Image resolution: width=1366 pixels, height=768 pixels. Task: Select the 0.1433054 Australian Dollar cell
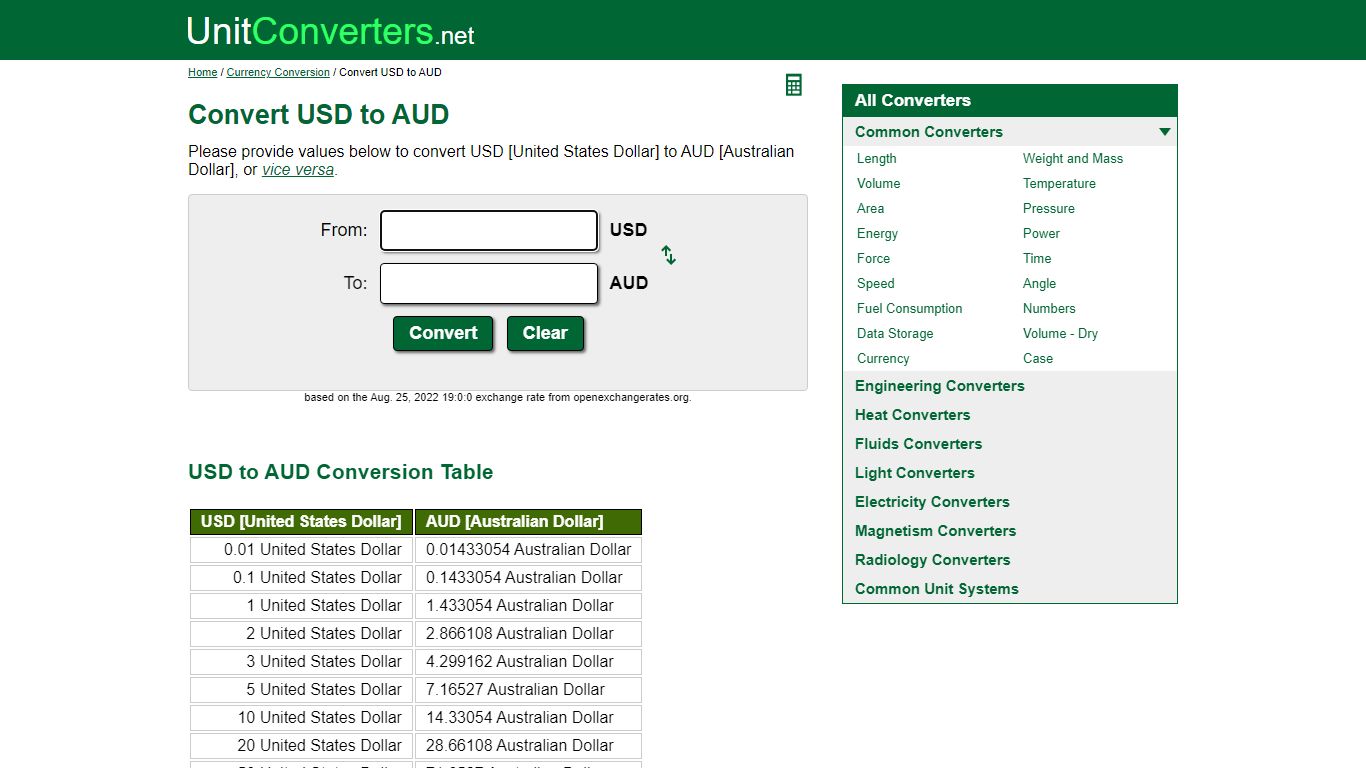tap(528, 578)
